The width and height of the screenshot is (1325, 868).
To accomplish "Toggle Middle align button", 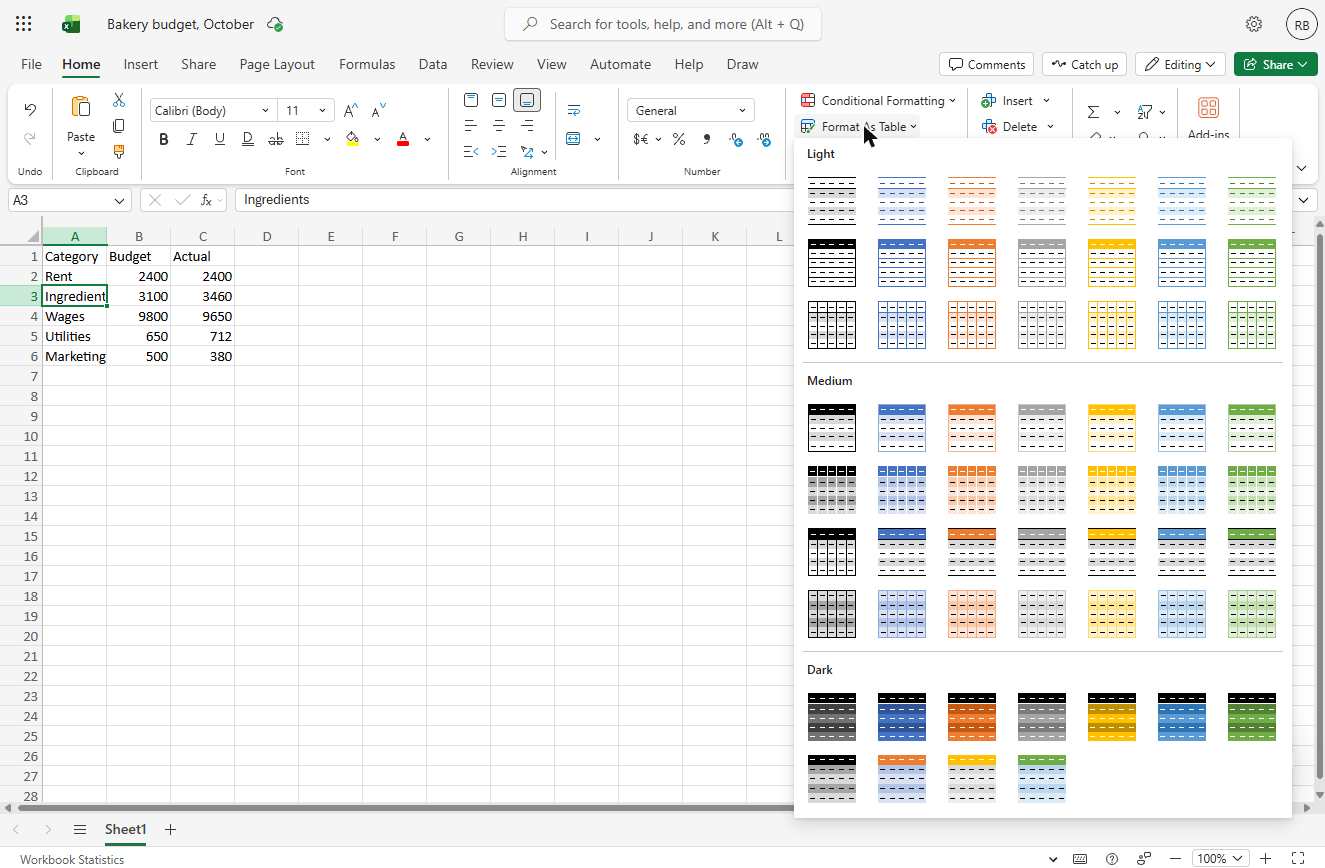I will coord(499,100).
